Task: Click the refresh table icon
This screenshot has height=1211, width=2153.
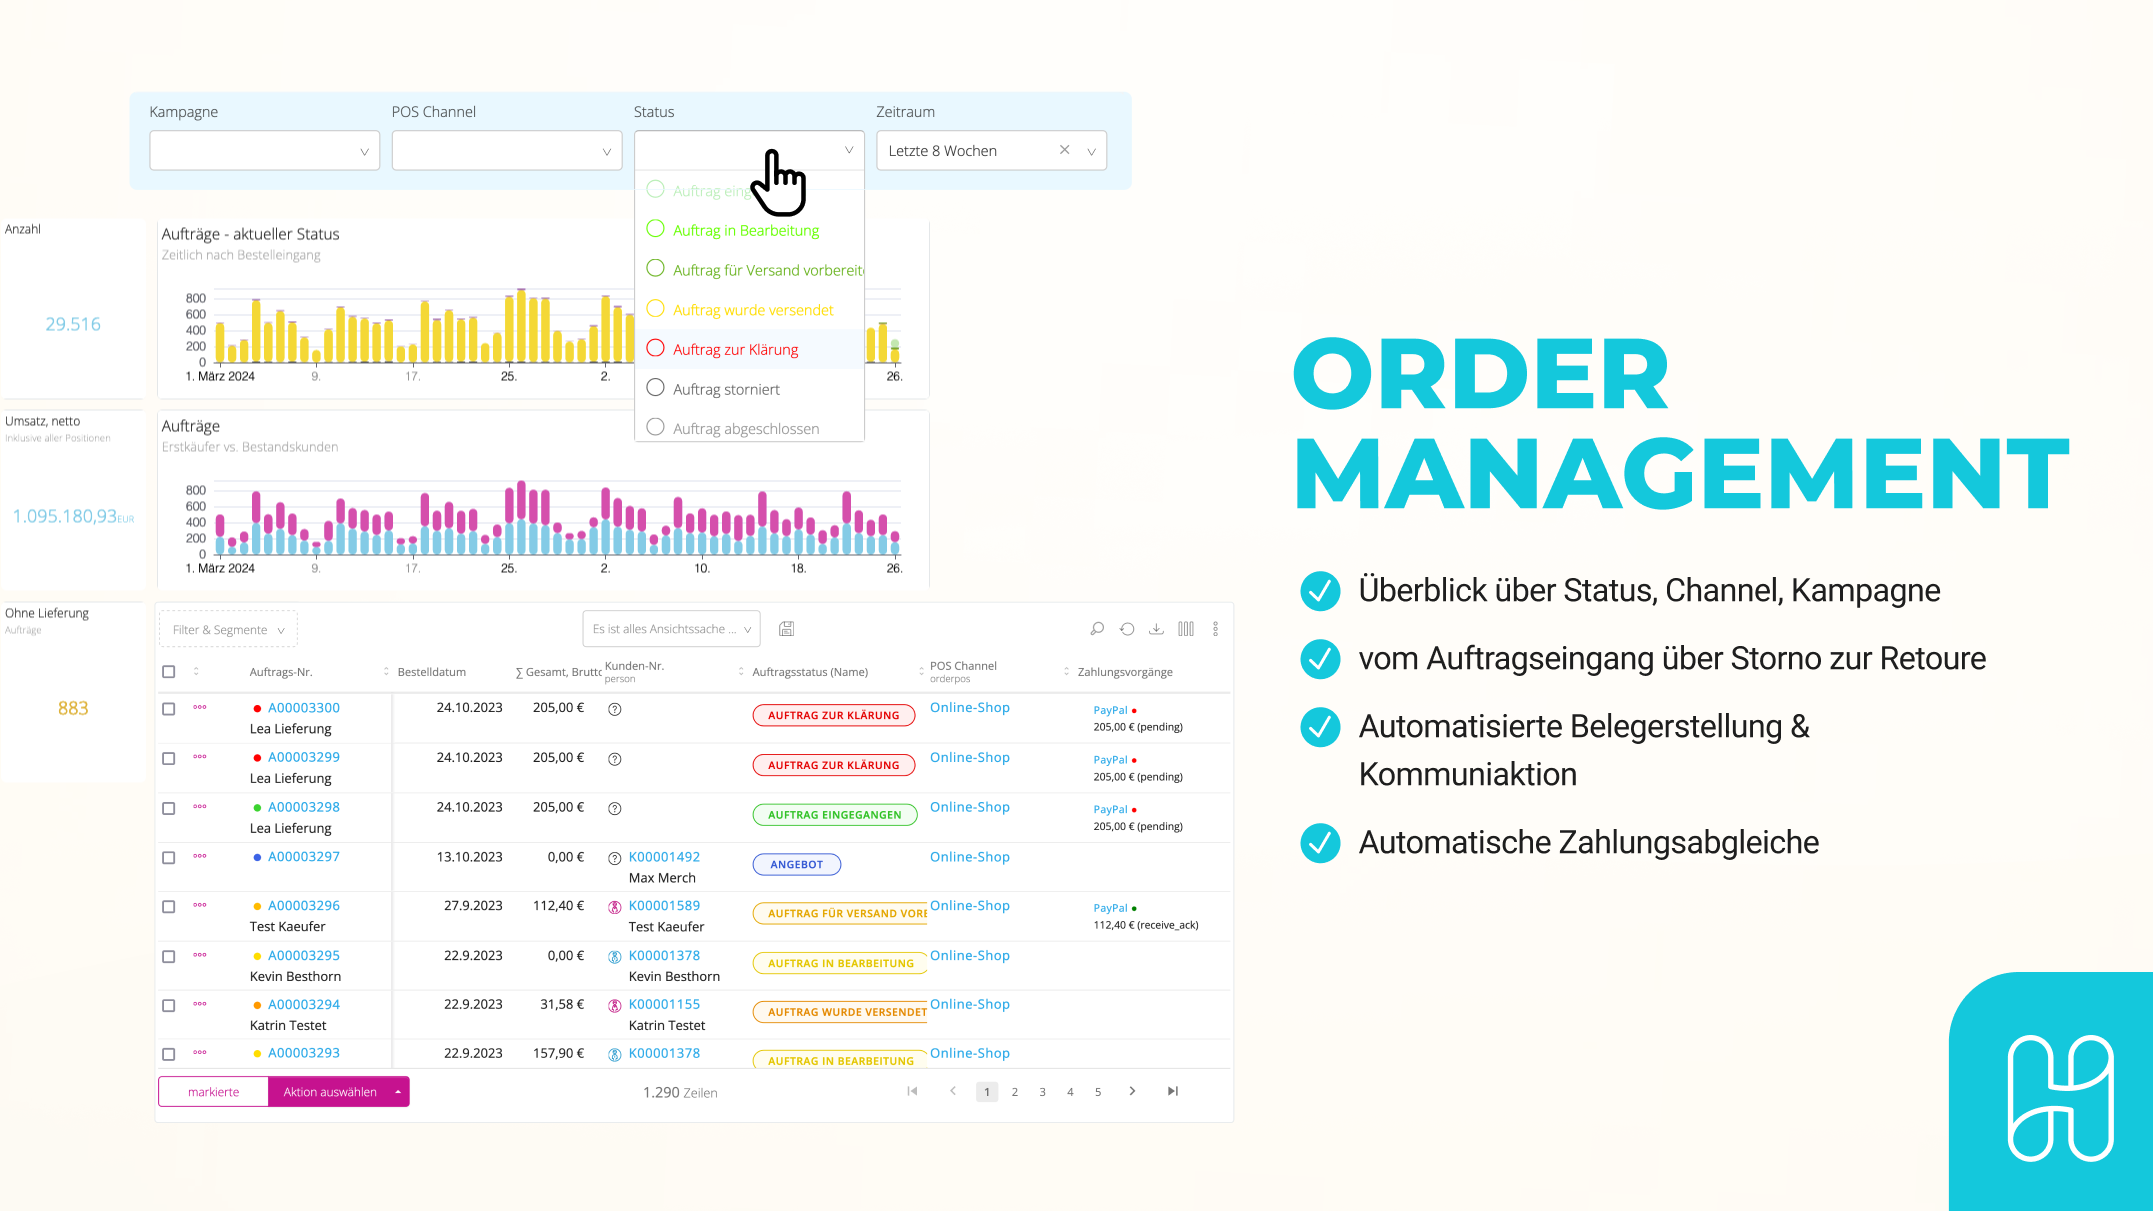Action: pos(1127,629)
